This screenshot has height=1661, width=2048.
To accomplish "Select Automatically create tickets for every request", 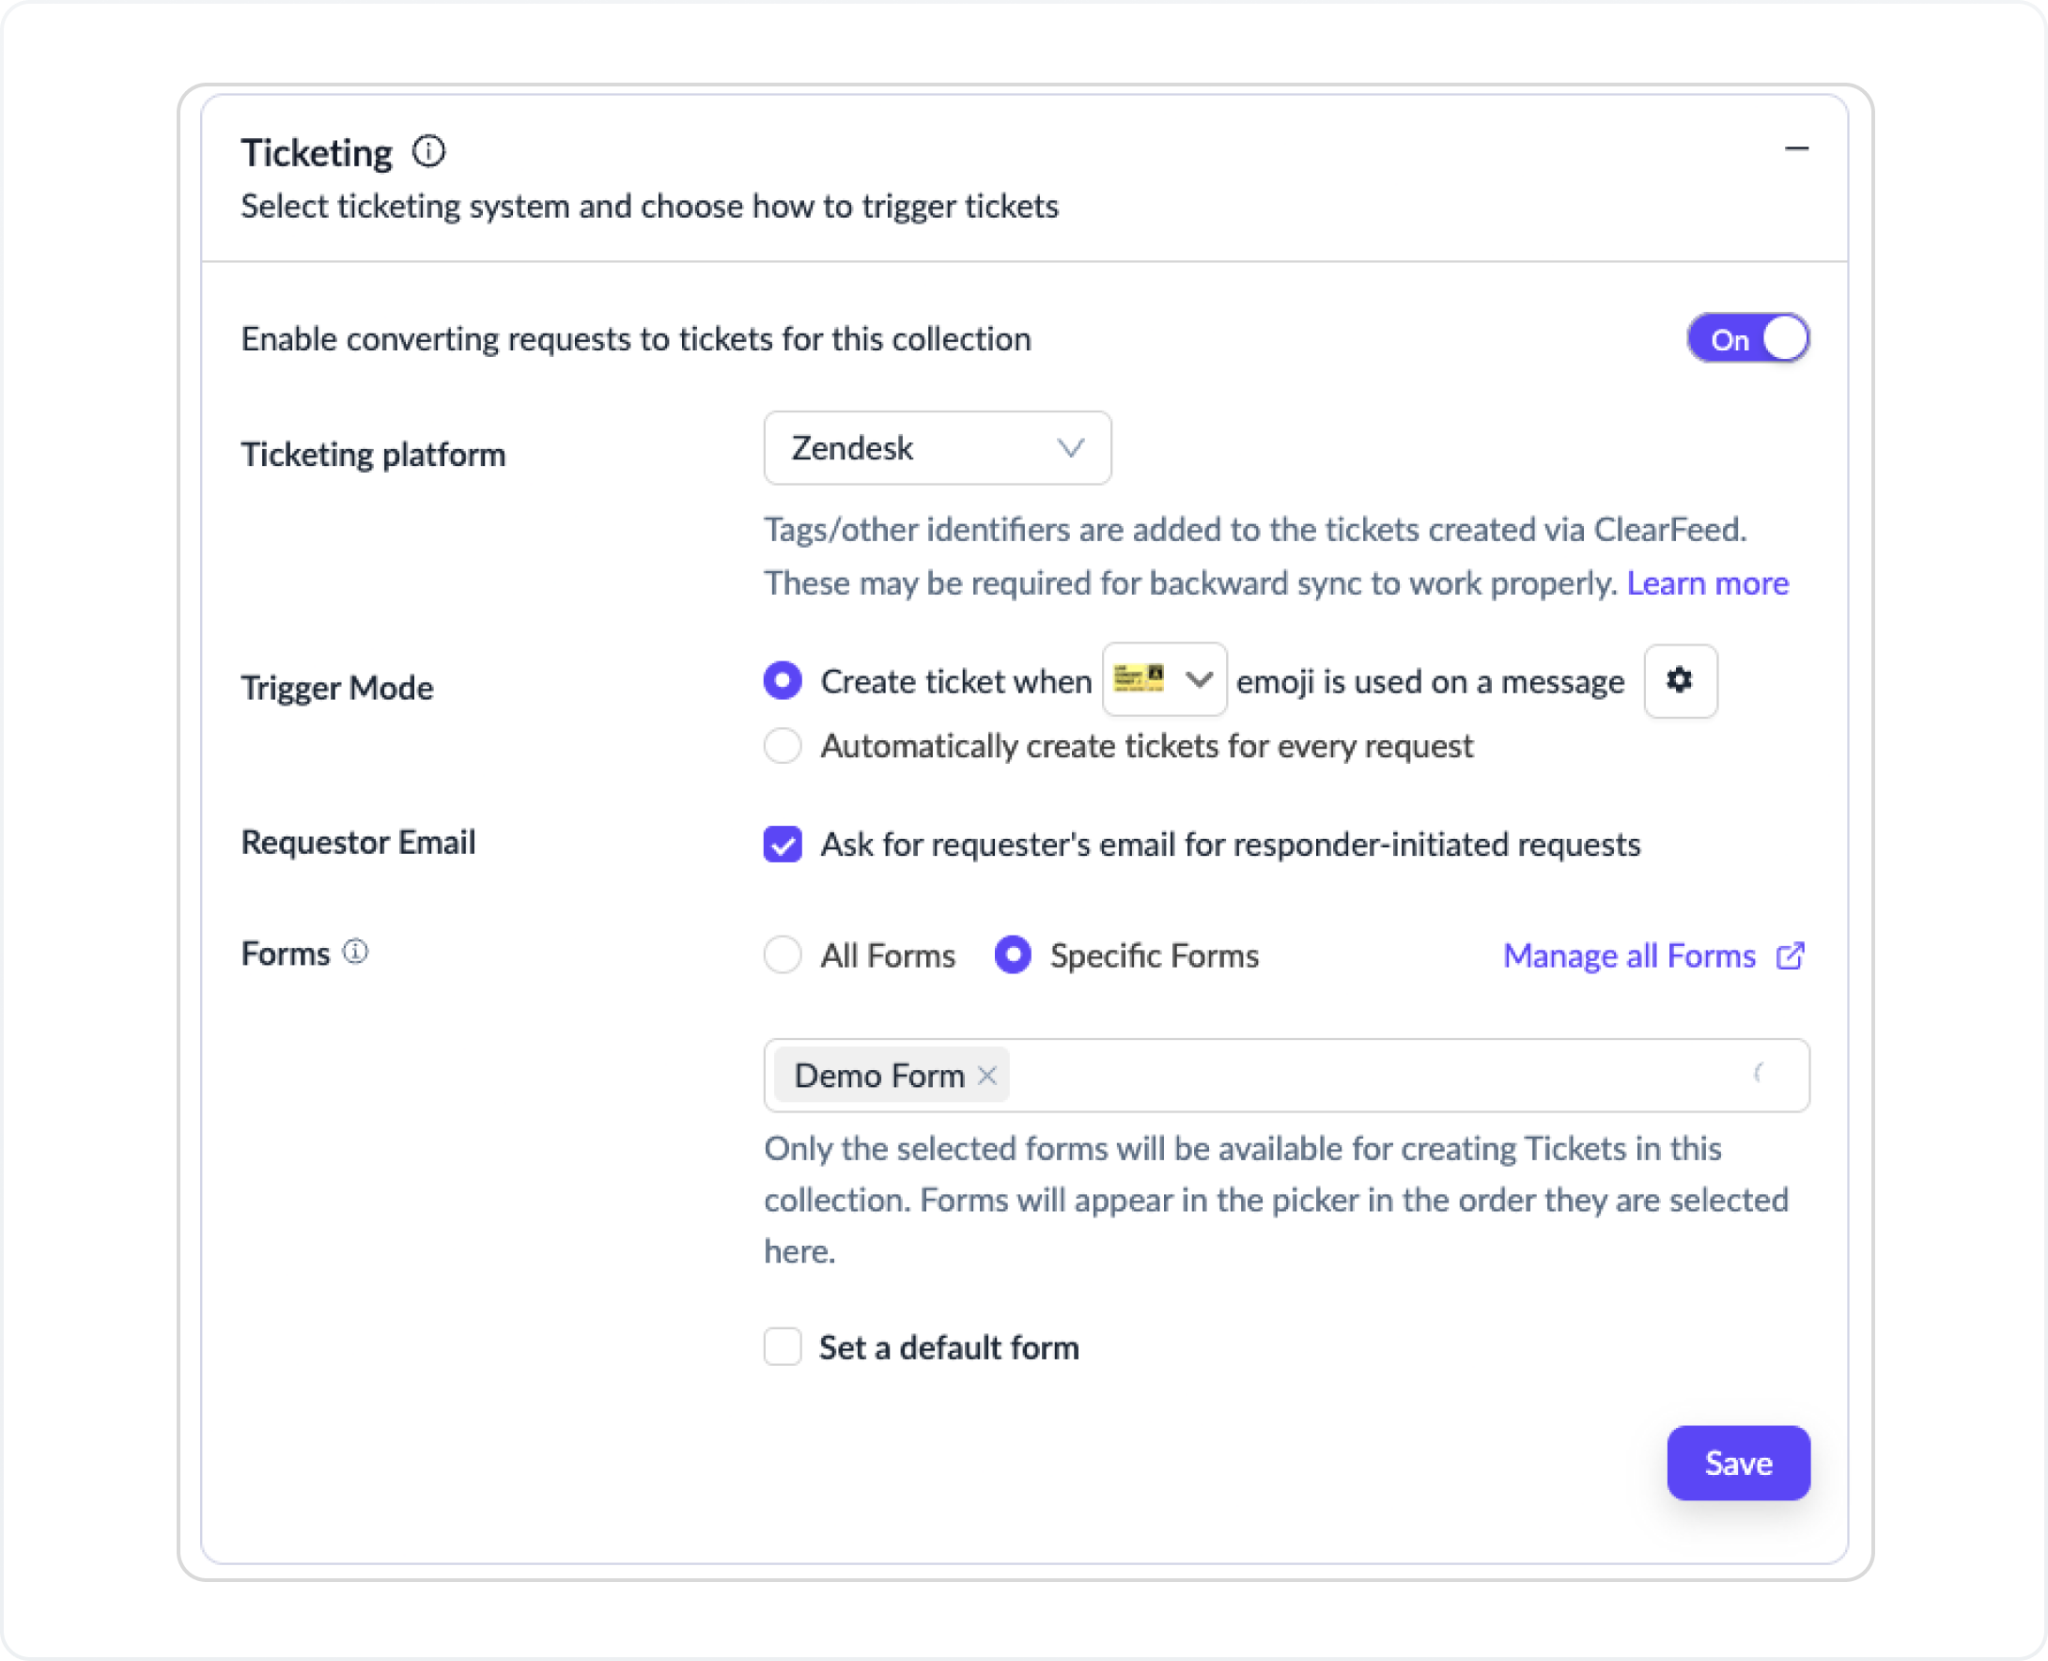I will click(x=782, y=745).
